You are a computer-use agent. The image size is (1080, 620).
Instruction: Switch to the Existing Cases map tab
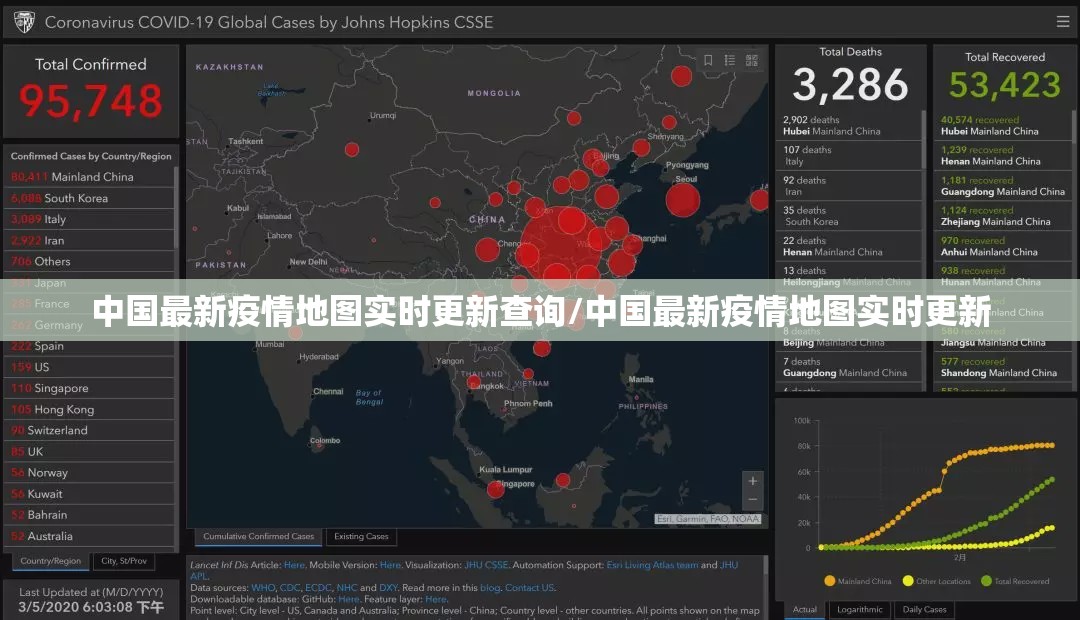coord(361,537)
